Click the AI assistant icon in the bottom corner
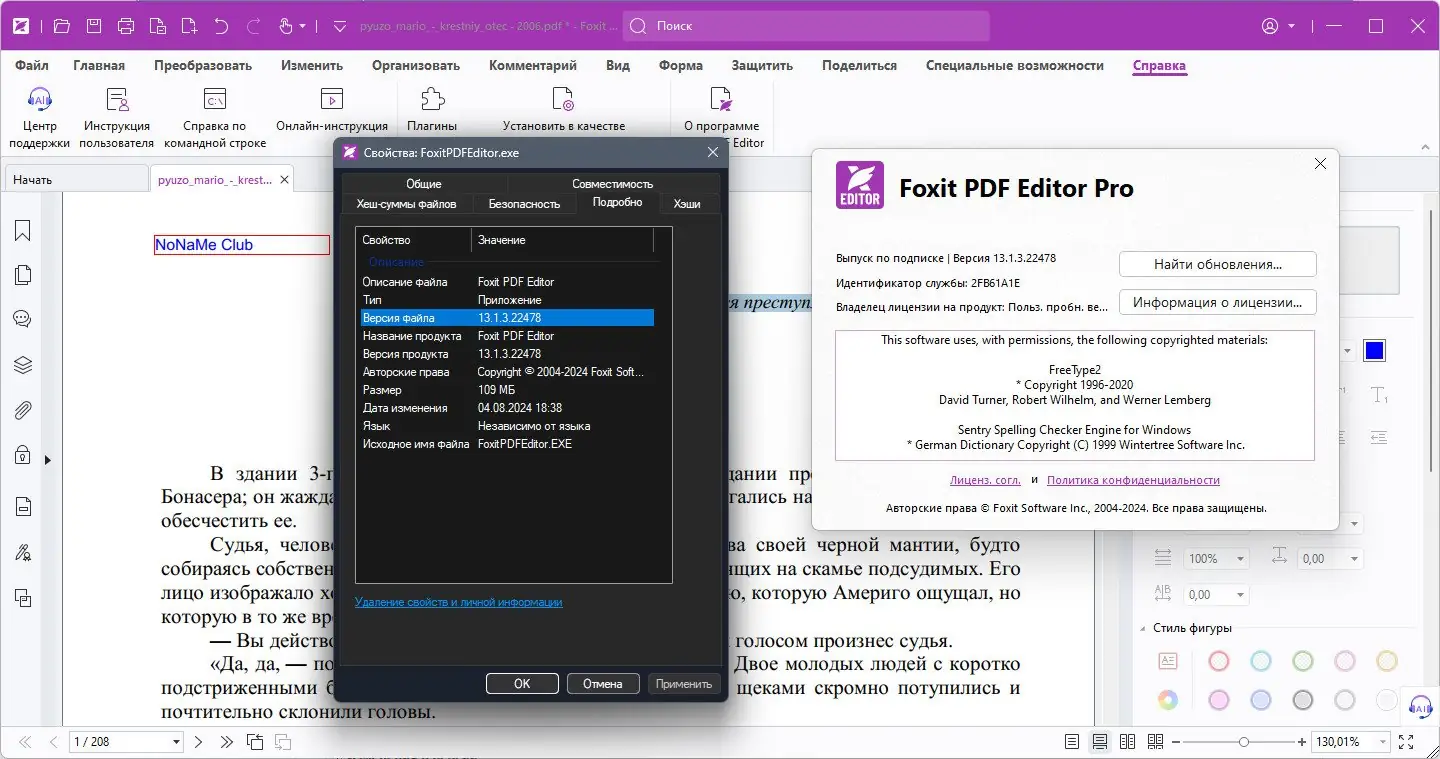Viewport: 1440px width, 759px height. click(x=1419, y=705)
